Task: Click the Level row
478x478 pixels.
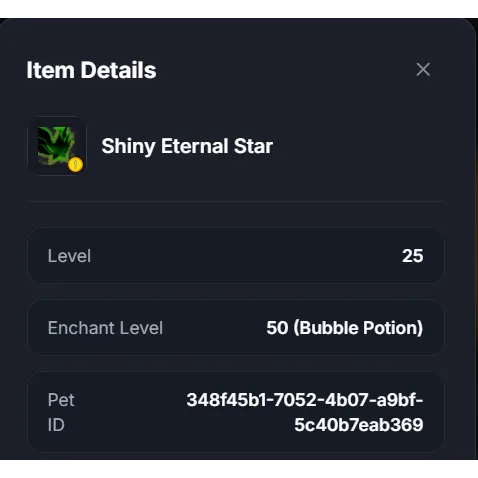Action: pyautogui.click(x=236, y=256)
